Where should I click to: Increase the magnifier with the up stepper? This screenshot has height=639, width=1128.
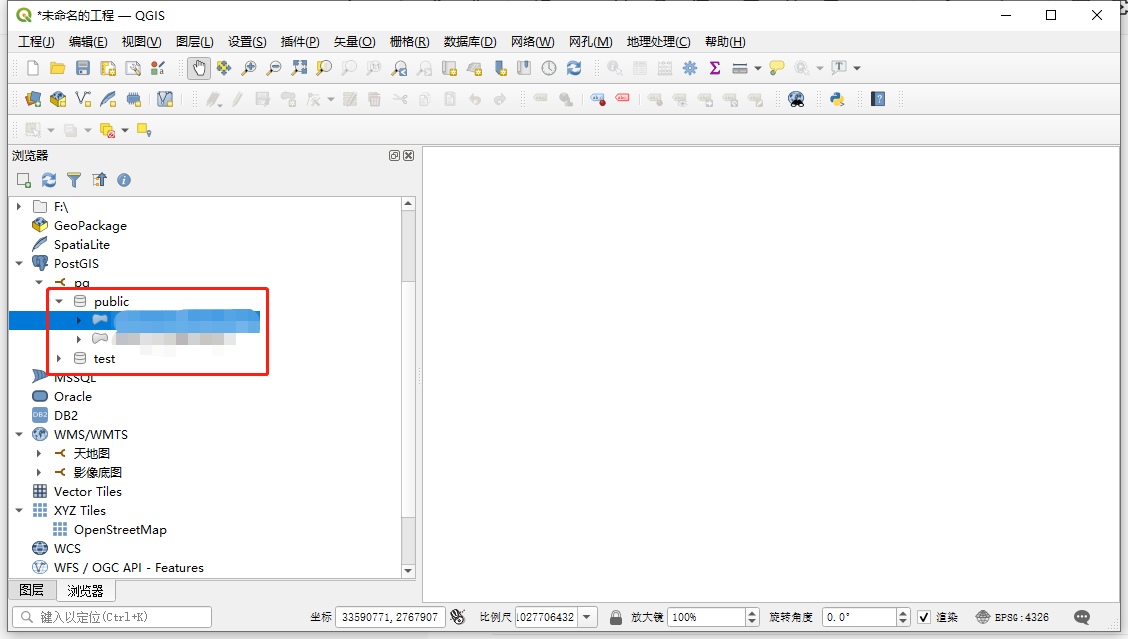click(x=752, y=613)
